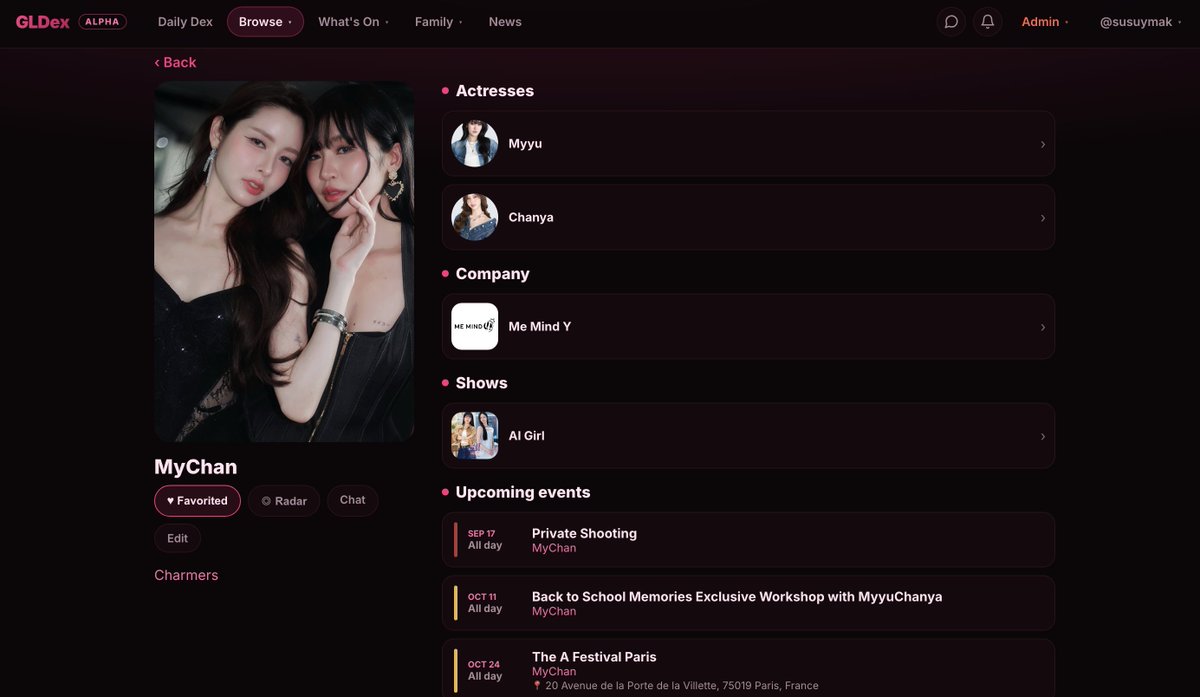Click the chevron on Me Mind Y row
The width and height of the screenshot is (1200, 697).
pos(1042,327)
